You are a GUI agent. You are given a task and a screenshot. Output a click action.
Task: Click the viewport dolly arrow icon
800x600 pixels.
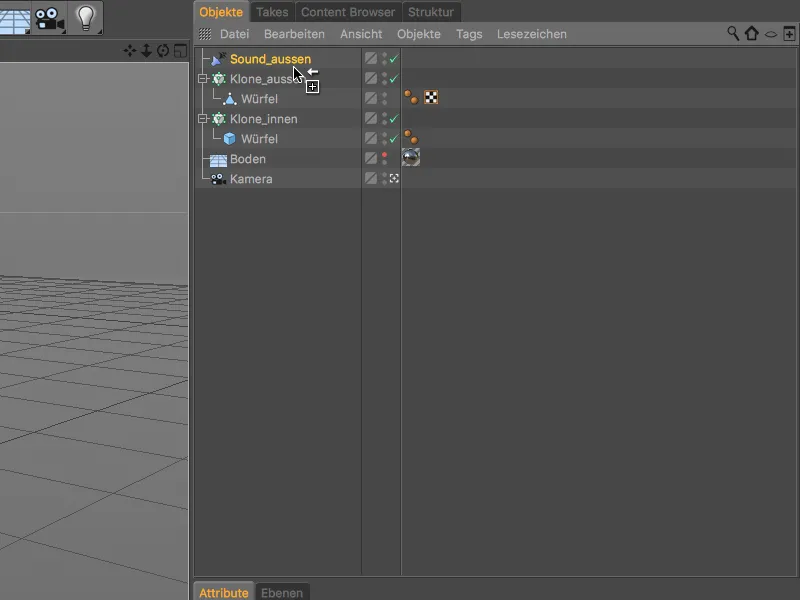point(146,51)
